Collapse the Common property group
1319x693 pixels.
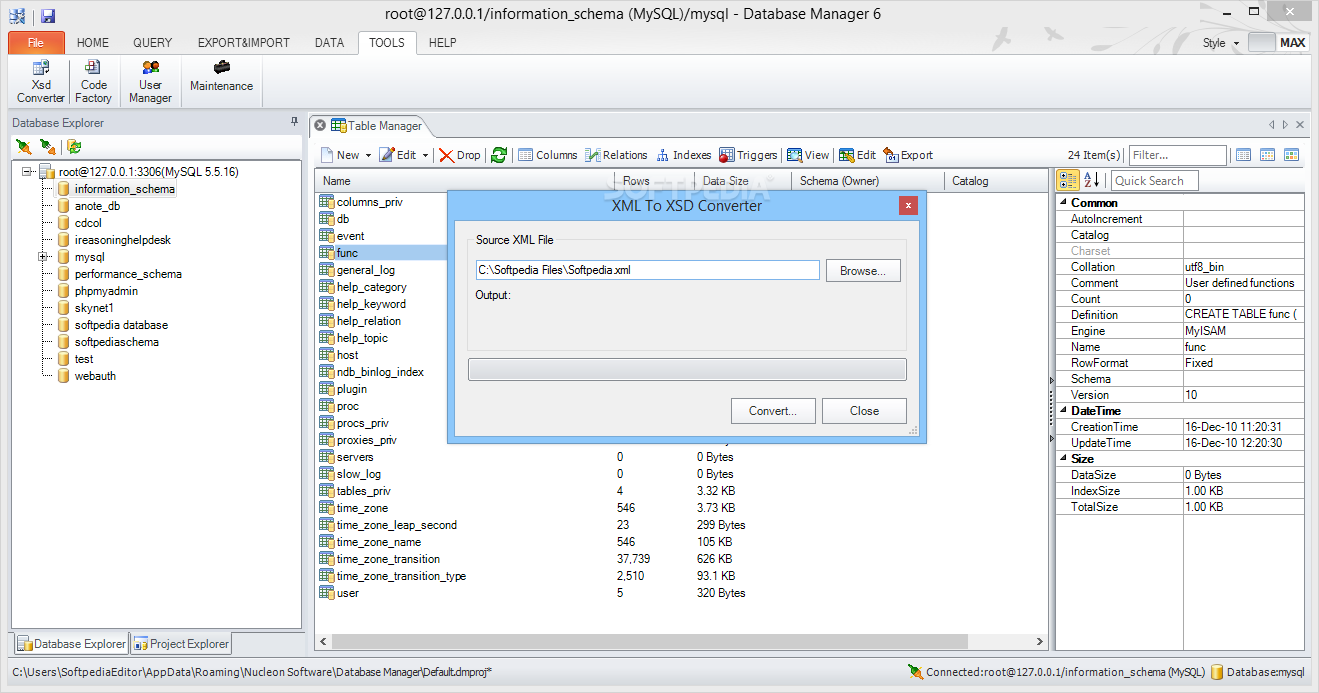(1063, 203)
